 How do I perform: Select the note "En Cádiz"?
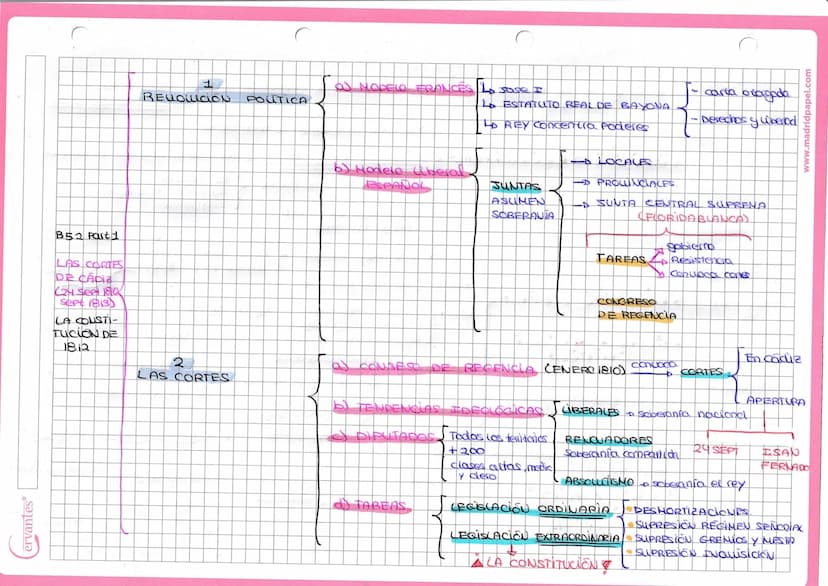point(773,358)
